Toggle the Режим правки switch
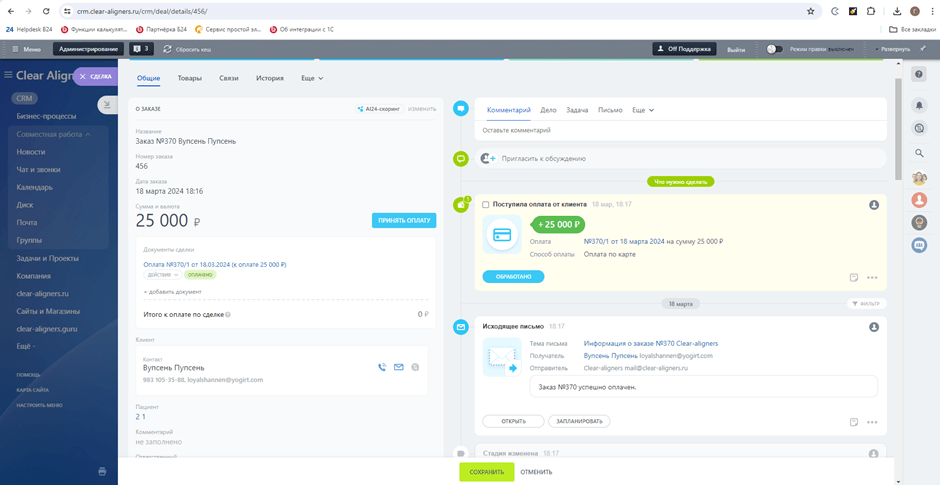940x485 pixels. (x=775, y=49)
